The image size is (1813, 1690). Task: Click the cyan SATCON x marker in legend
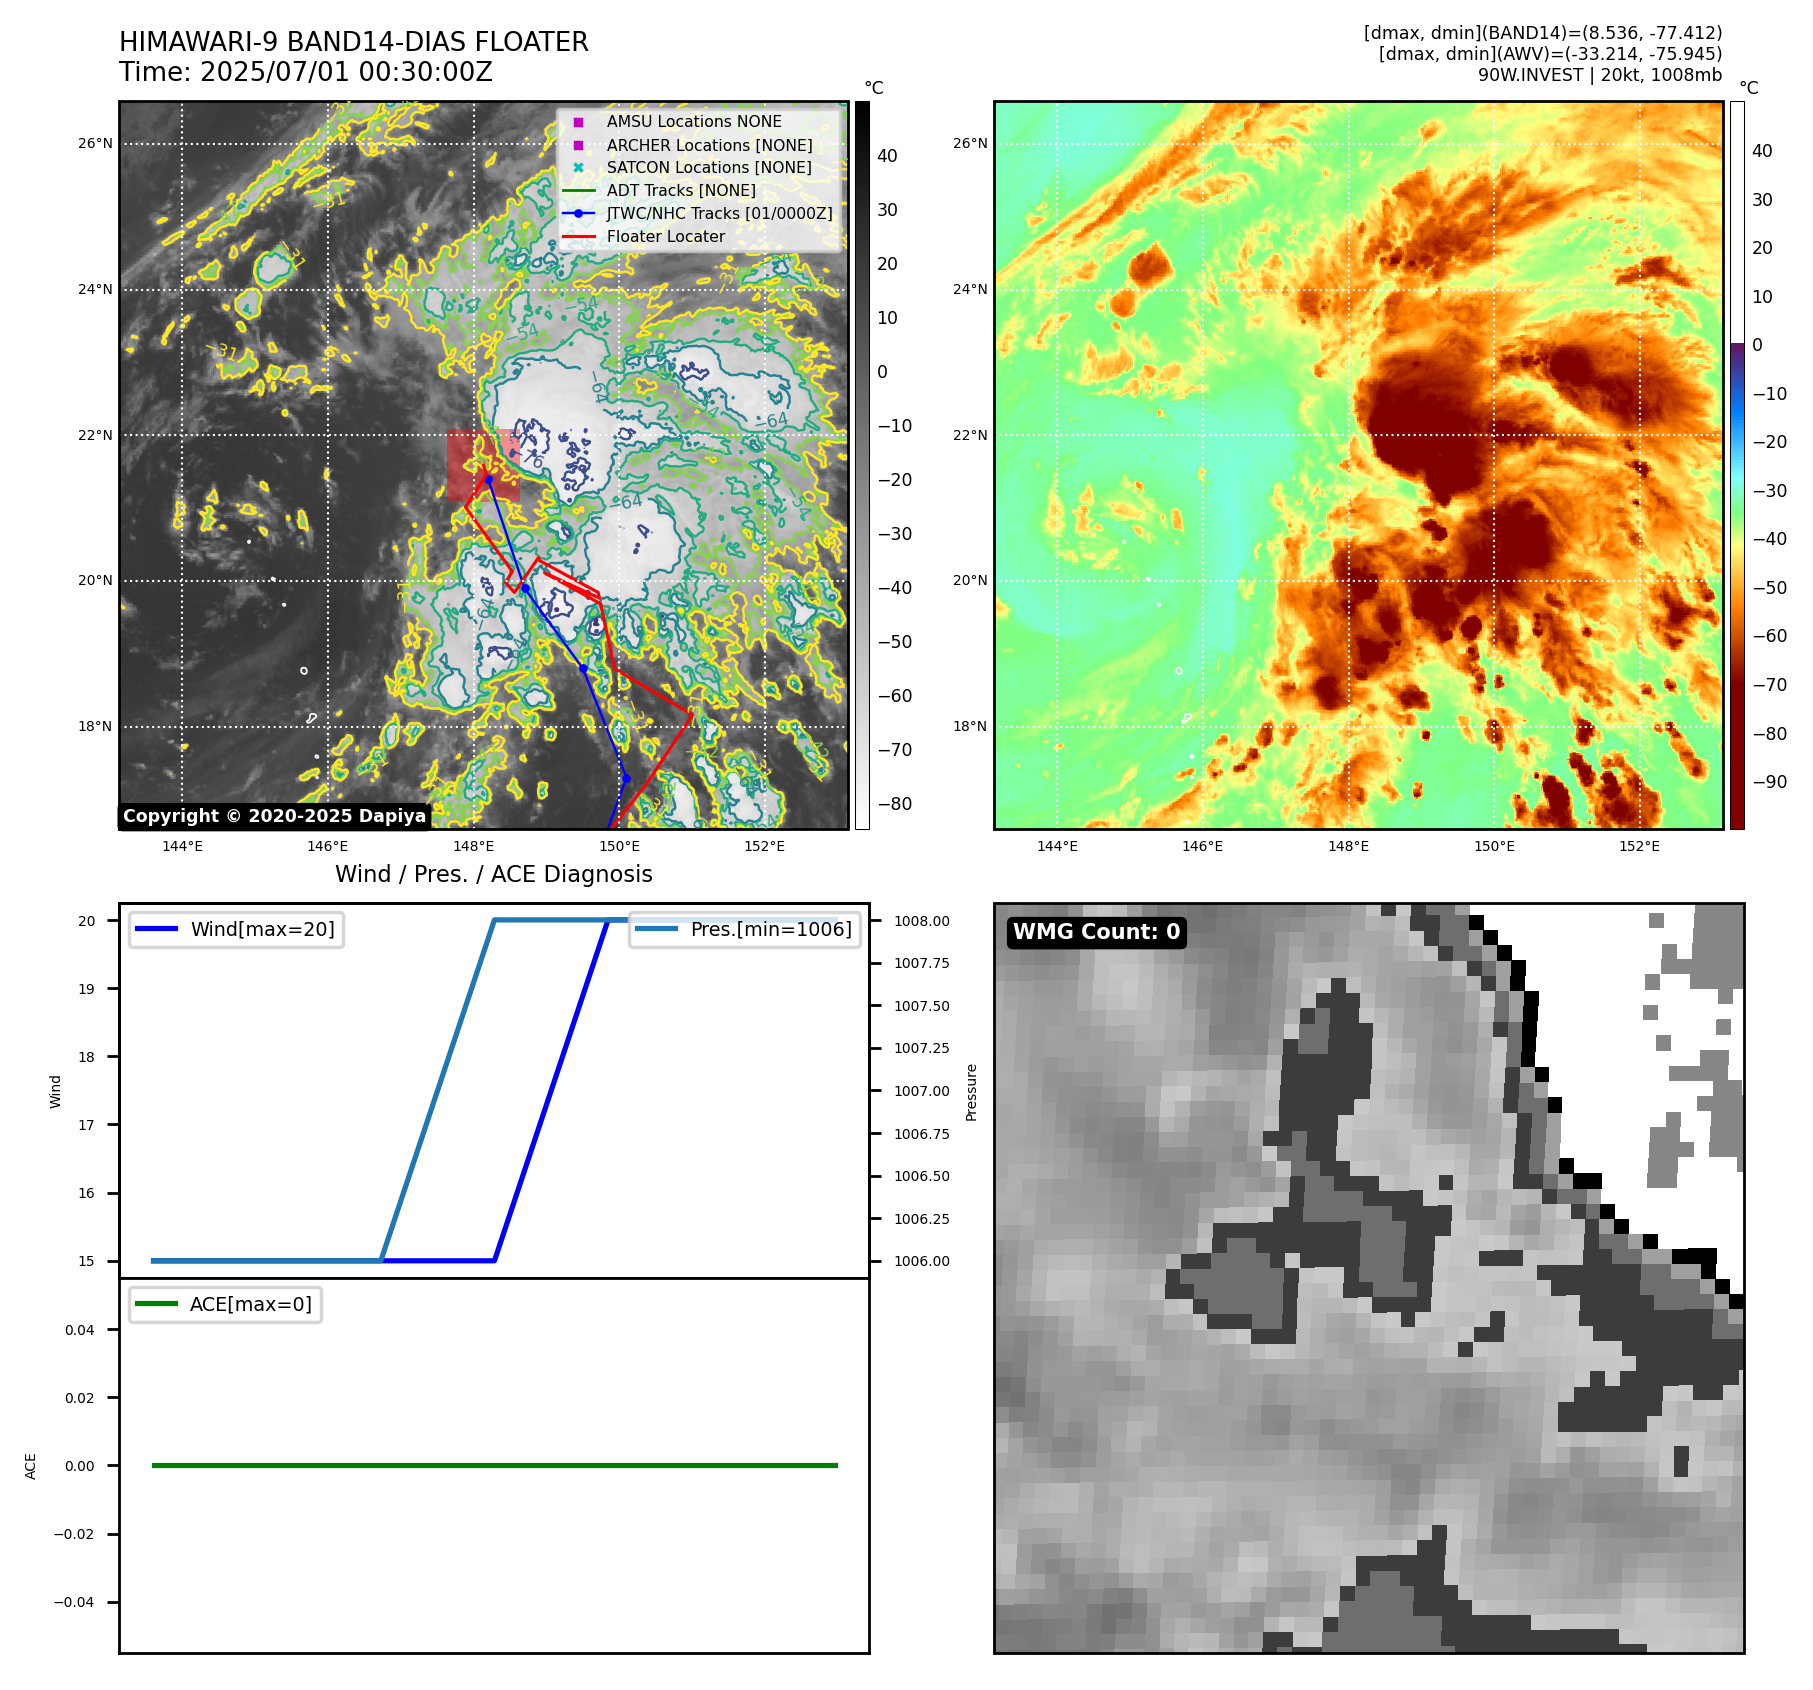578,168
